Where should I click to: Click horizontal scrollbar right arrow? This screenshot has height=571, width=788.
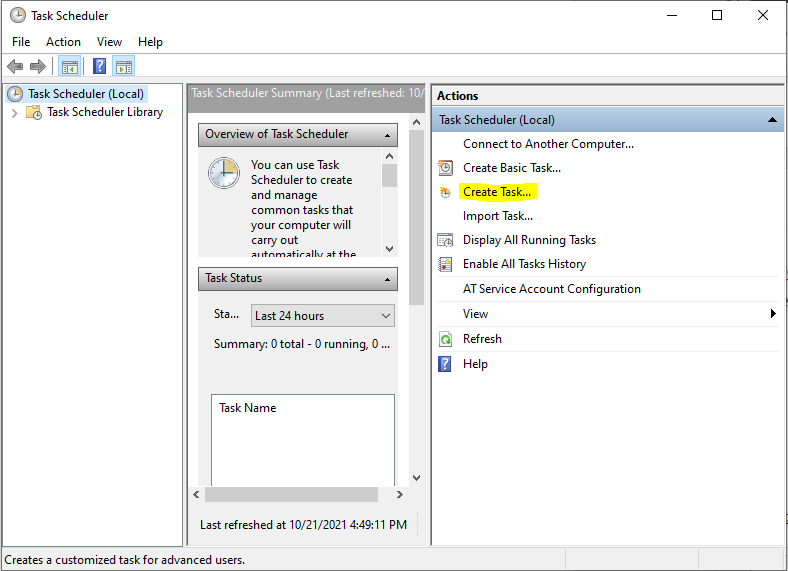click(x=400, y=495)
